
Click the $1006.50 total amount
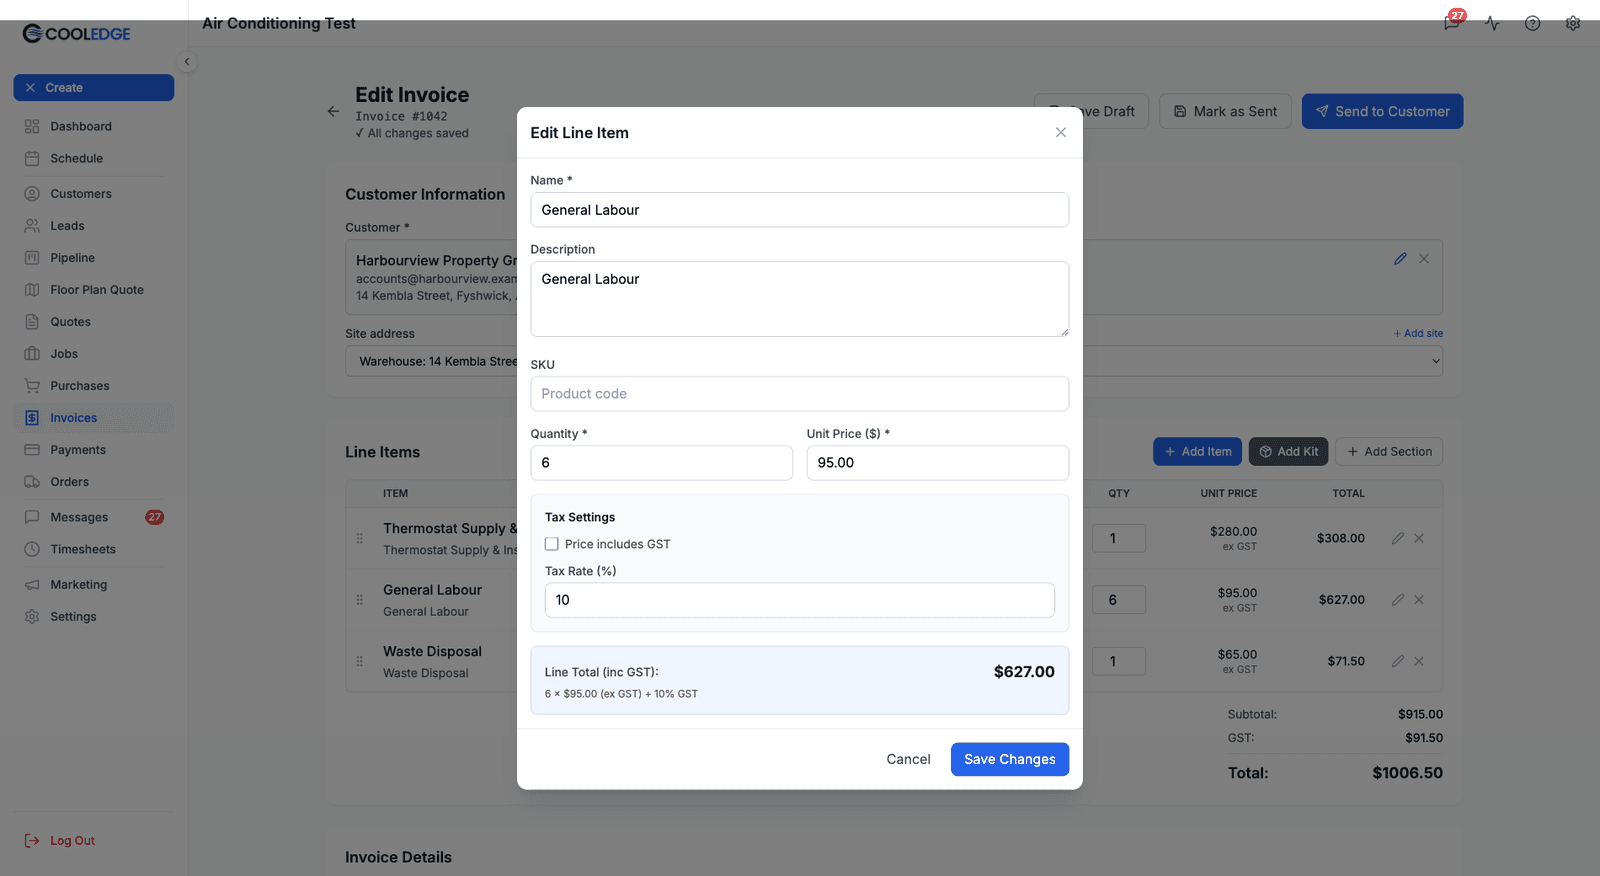pos(1407,773)
